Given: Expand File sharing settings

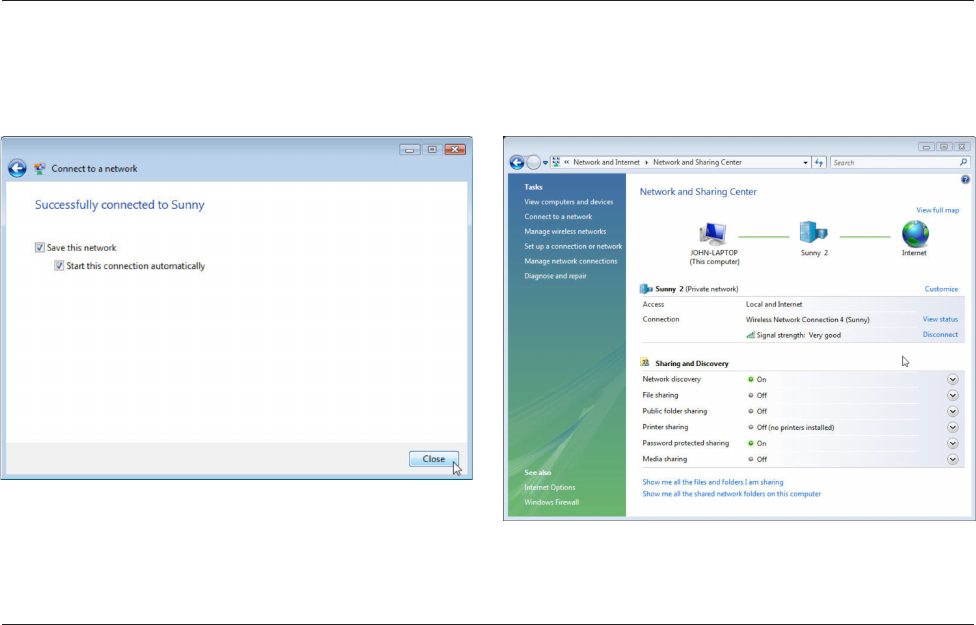Looking at the screenshot, I should (952, 395).
